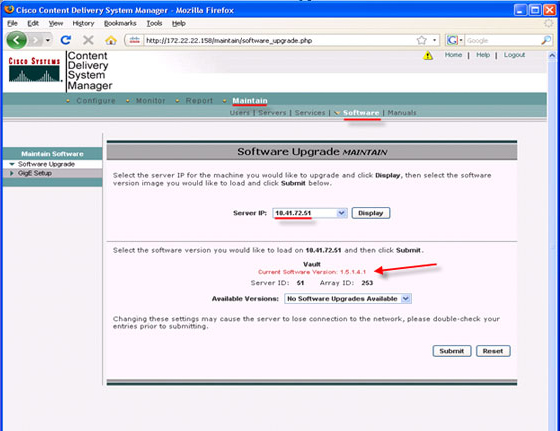Select the Servers submenu item
The height and width of the screenshot is (431, 560).
(272, 112)
